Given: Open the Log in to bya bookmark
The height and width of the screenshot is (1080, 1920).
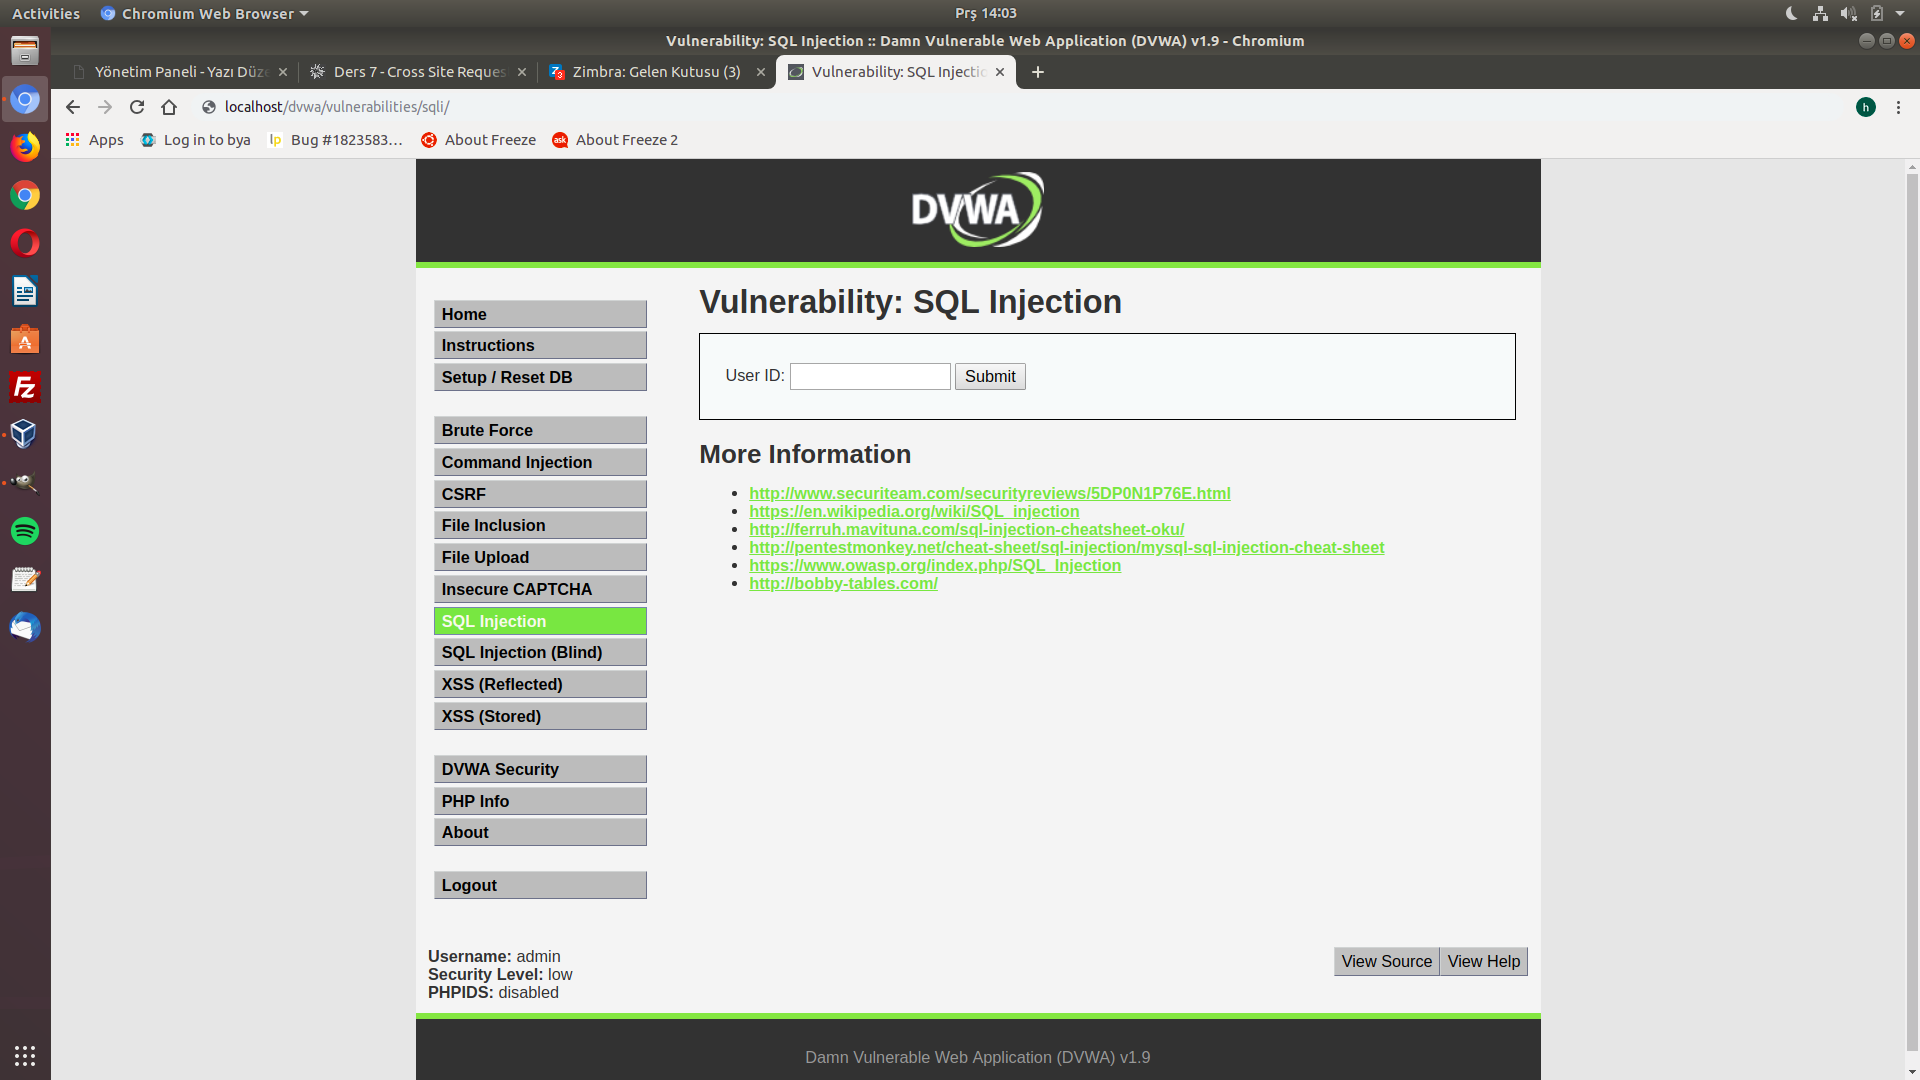Looking at the screenshot, I should [196, 140].
